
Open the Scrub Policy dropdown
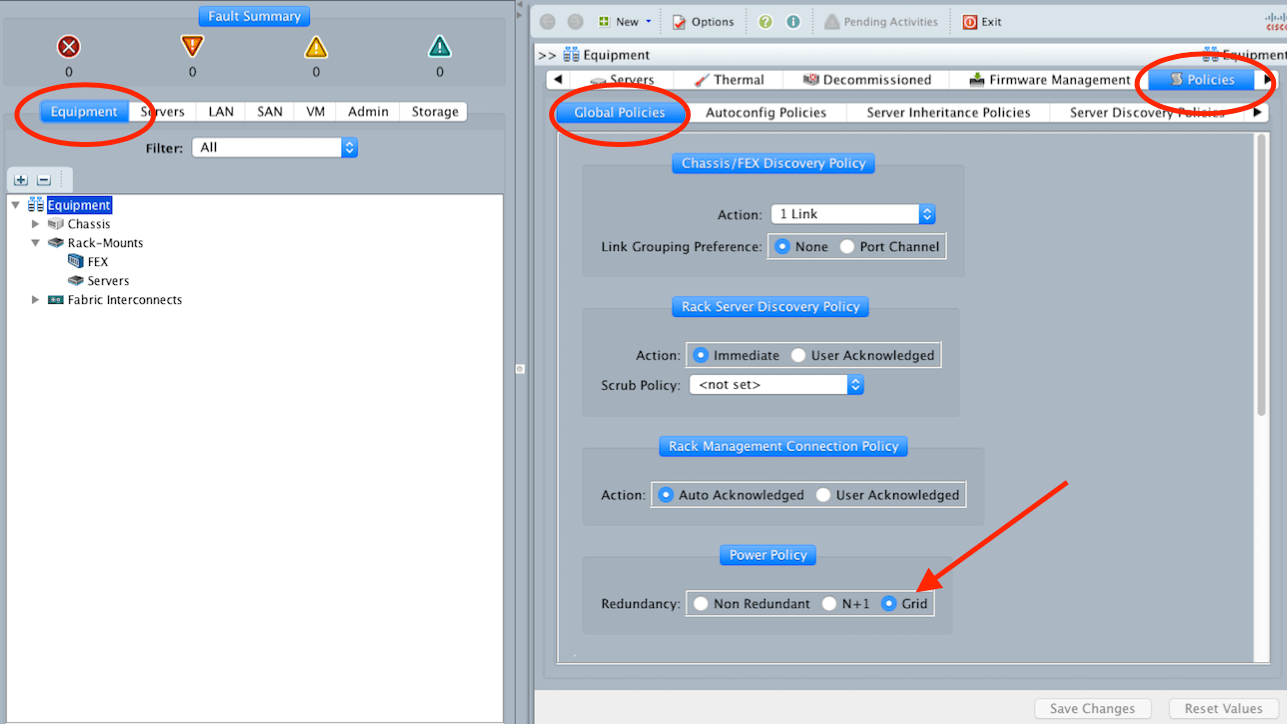[775, 384]
